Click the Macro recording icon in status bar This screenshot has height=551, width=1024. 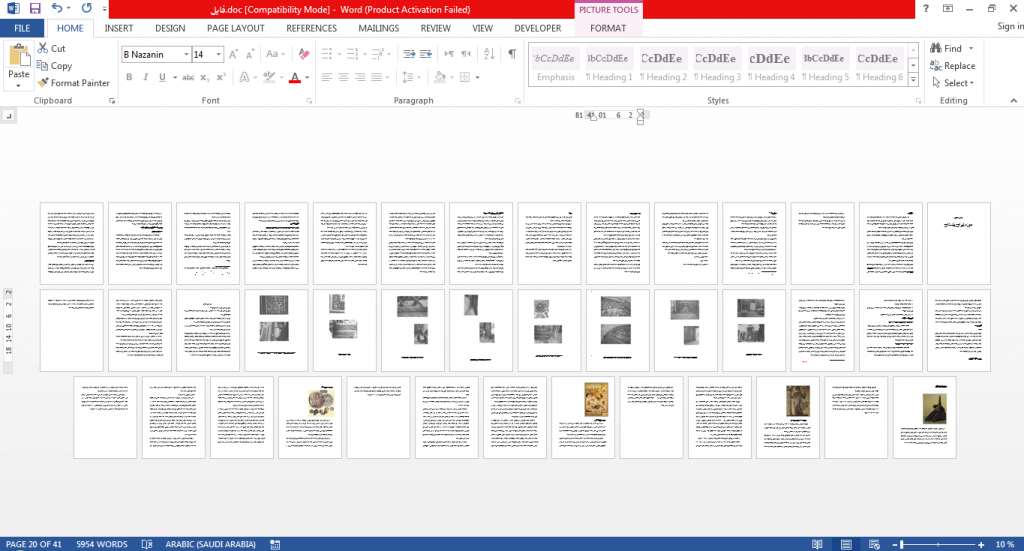(275, 544)
